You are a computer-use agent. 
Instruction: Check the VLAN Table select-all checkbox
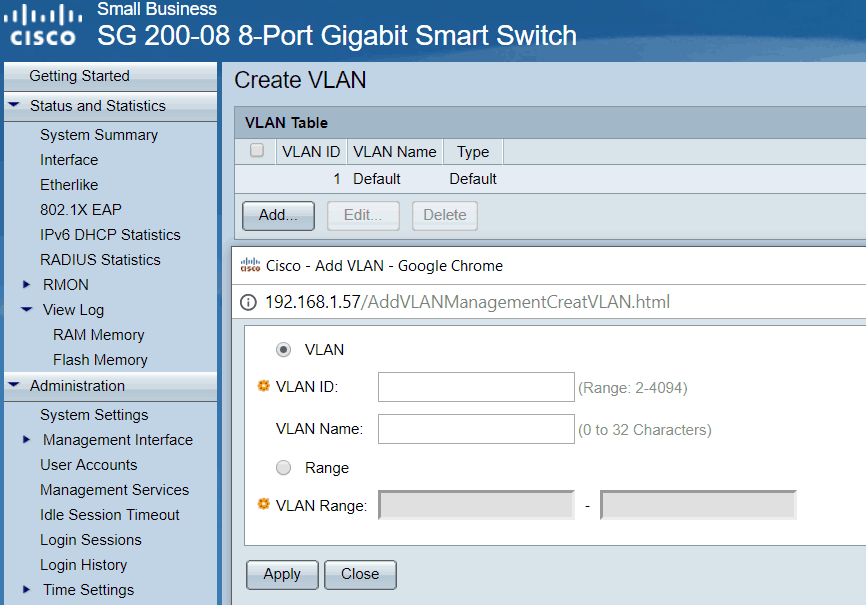(257, 151)
